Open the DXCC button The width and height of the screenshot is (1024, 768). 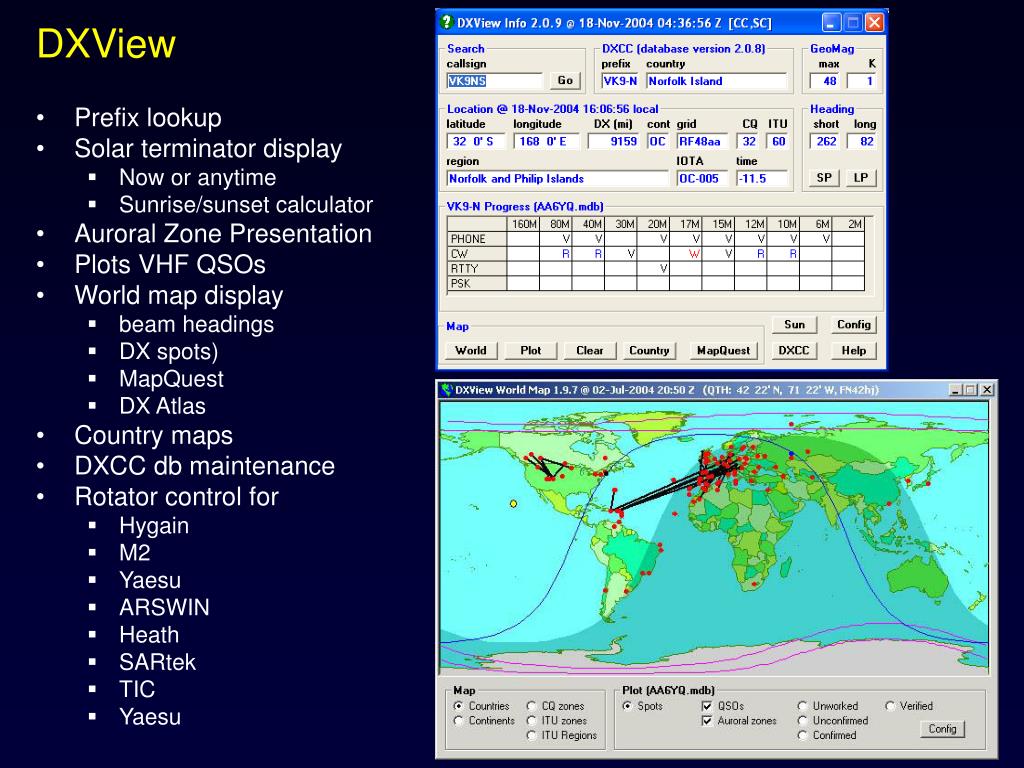point(794,351)
